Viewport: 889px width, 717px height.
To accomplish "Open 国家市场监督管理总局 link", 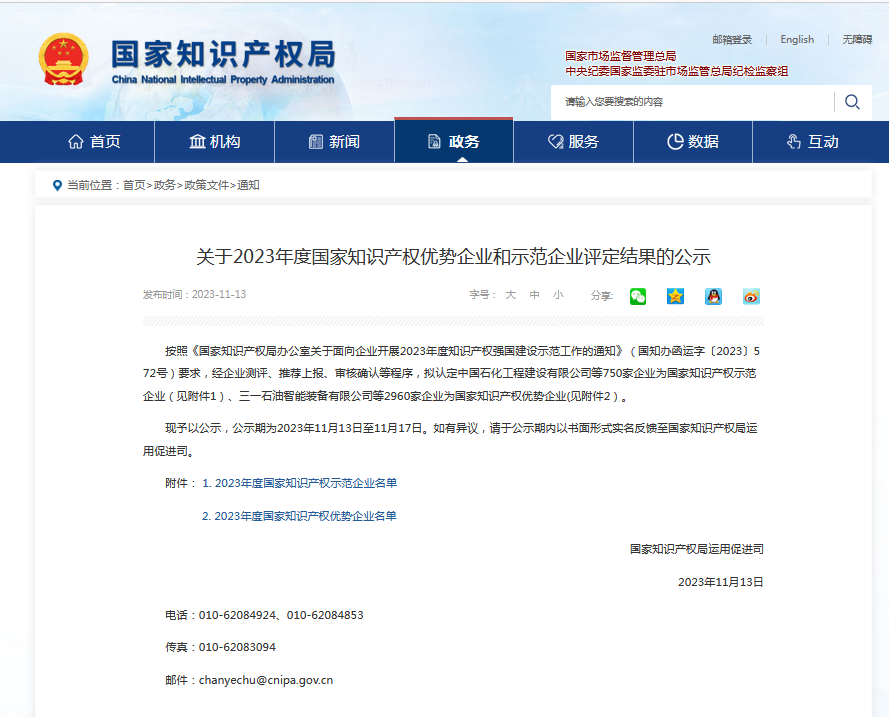I will point(620,56).
